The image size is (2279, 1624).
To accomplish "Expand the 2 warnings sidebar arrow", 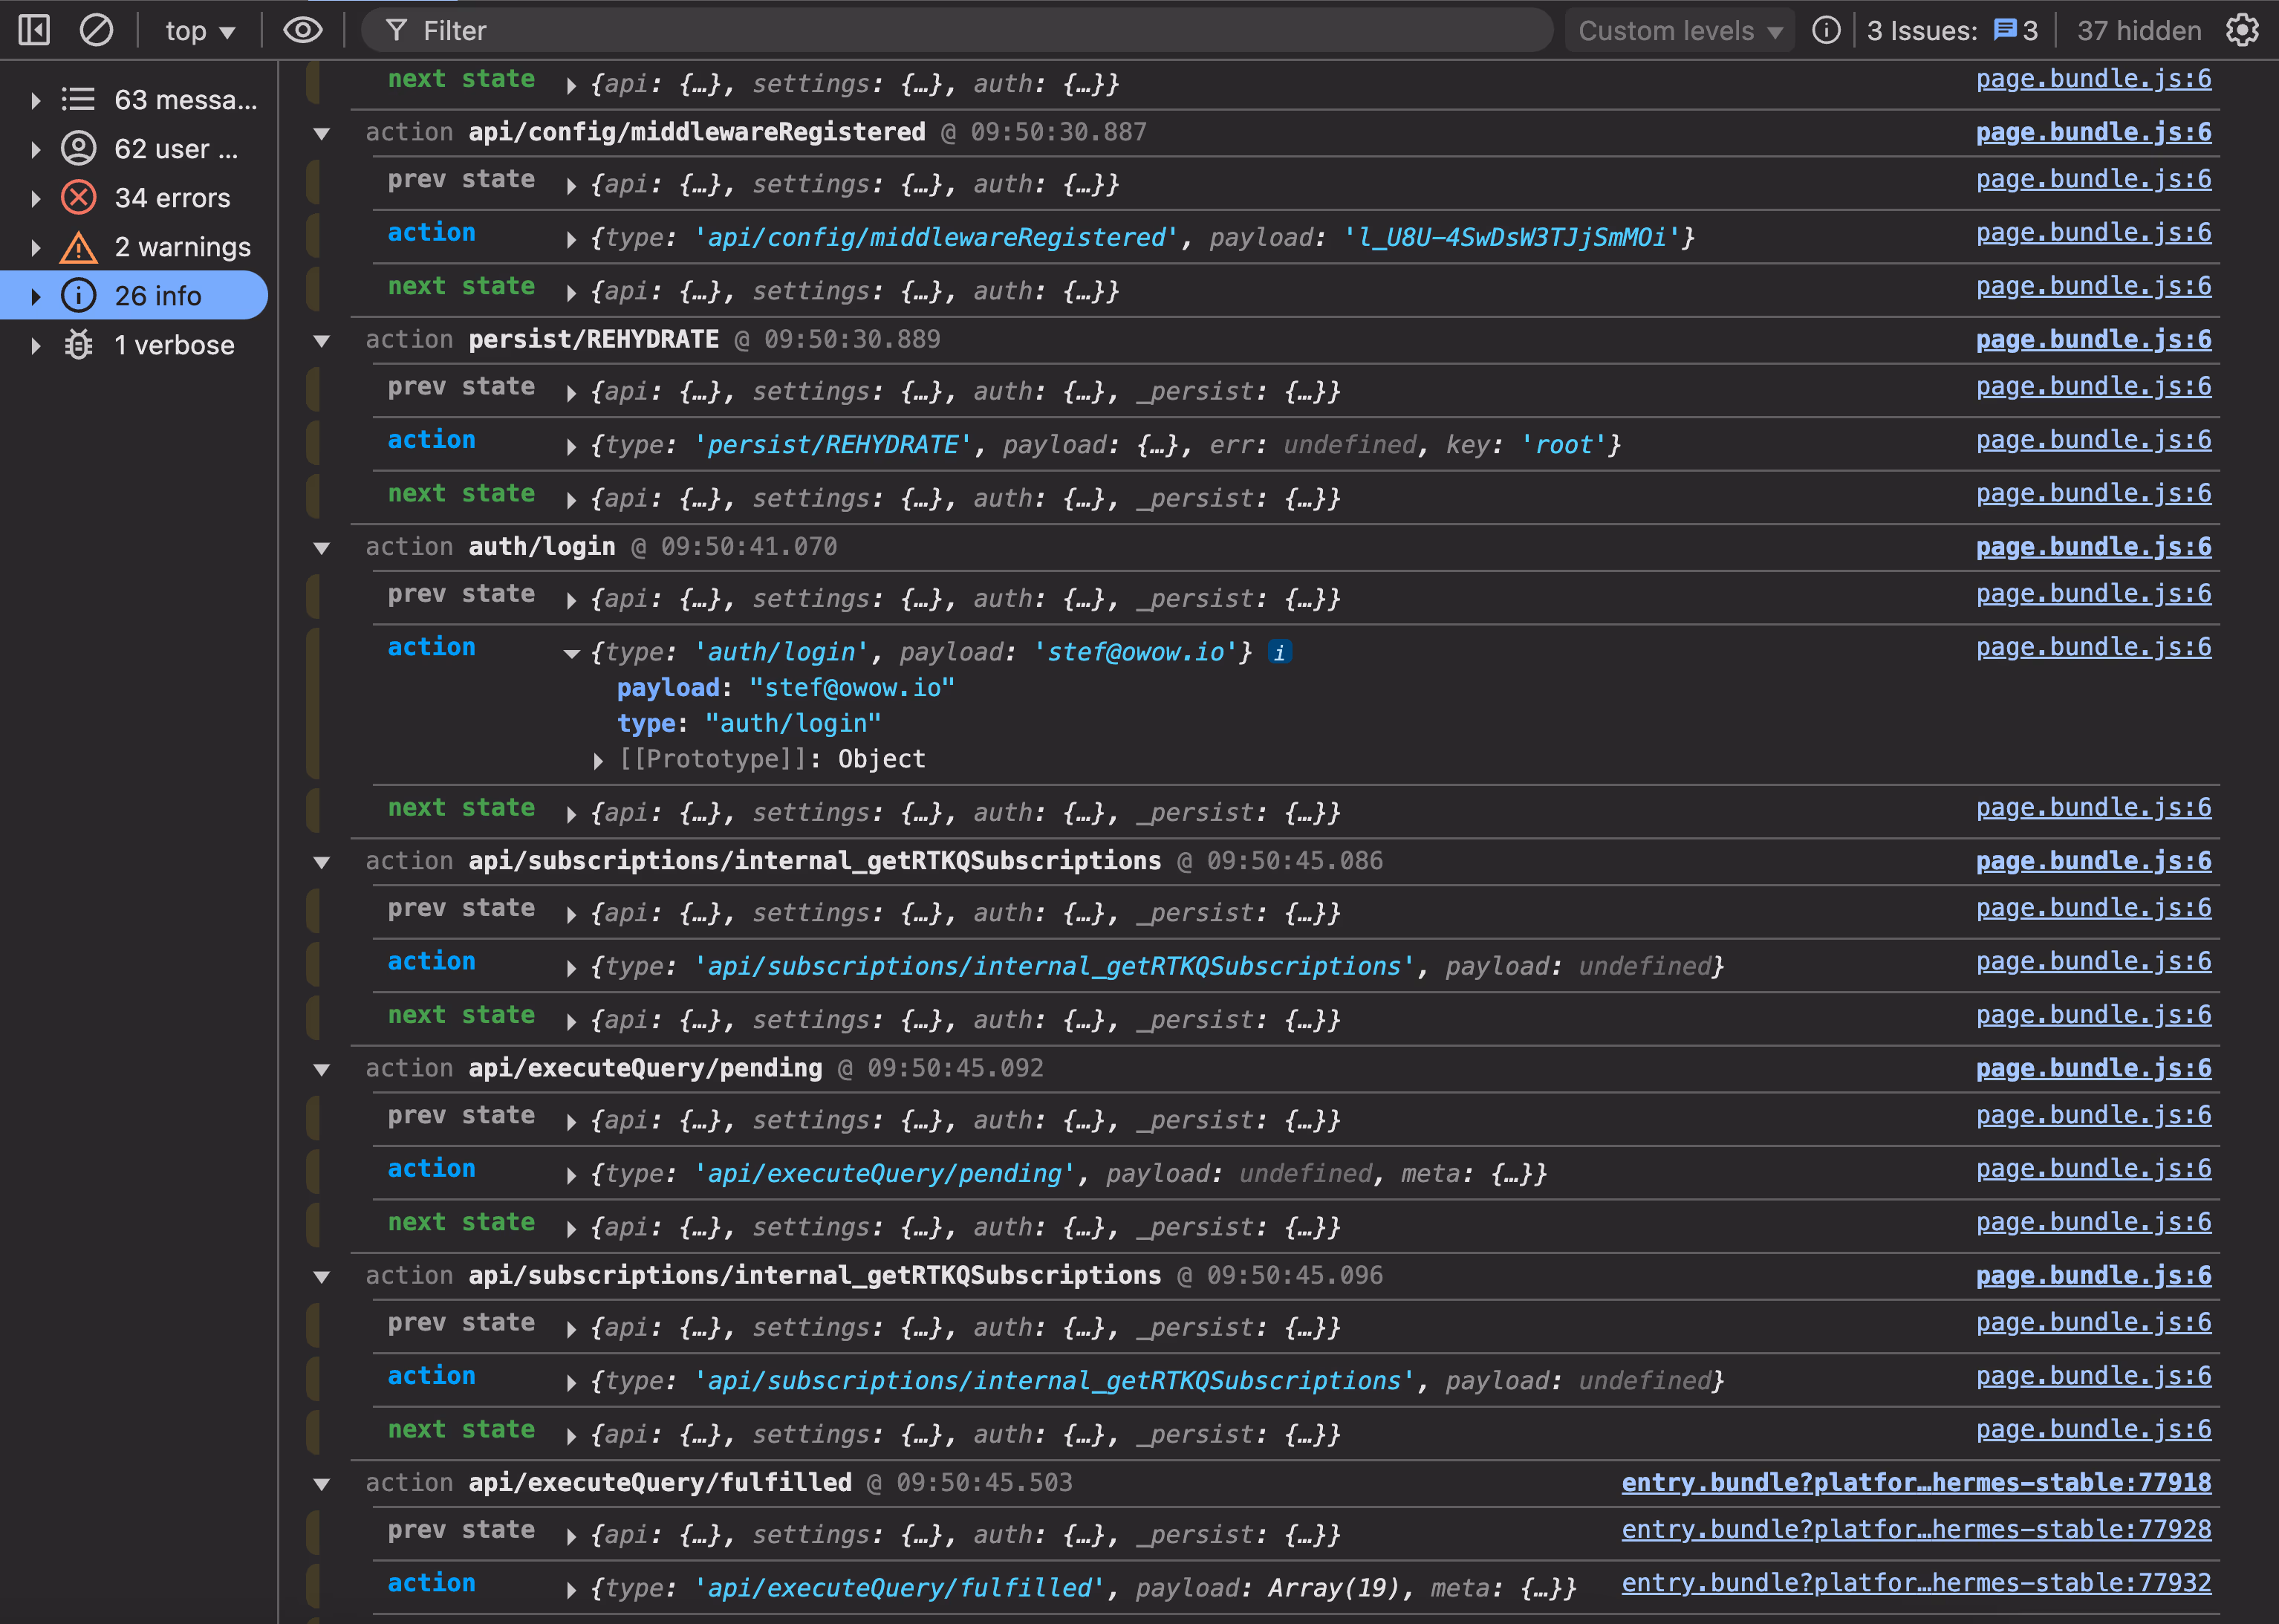I will click(x=35, y=247).
